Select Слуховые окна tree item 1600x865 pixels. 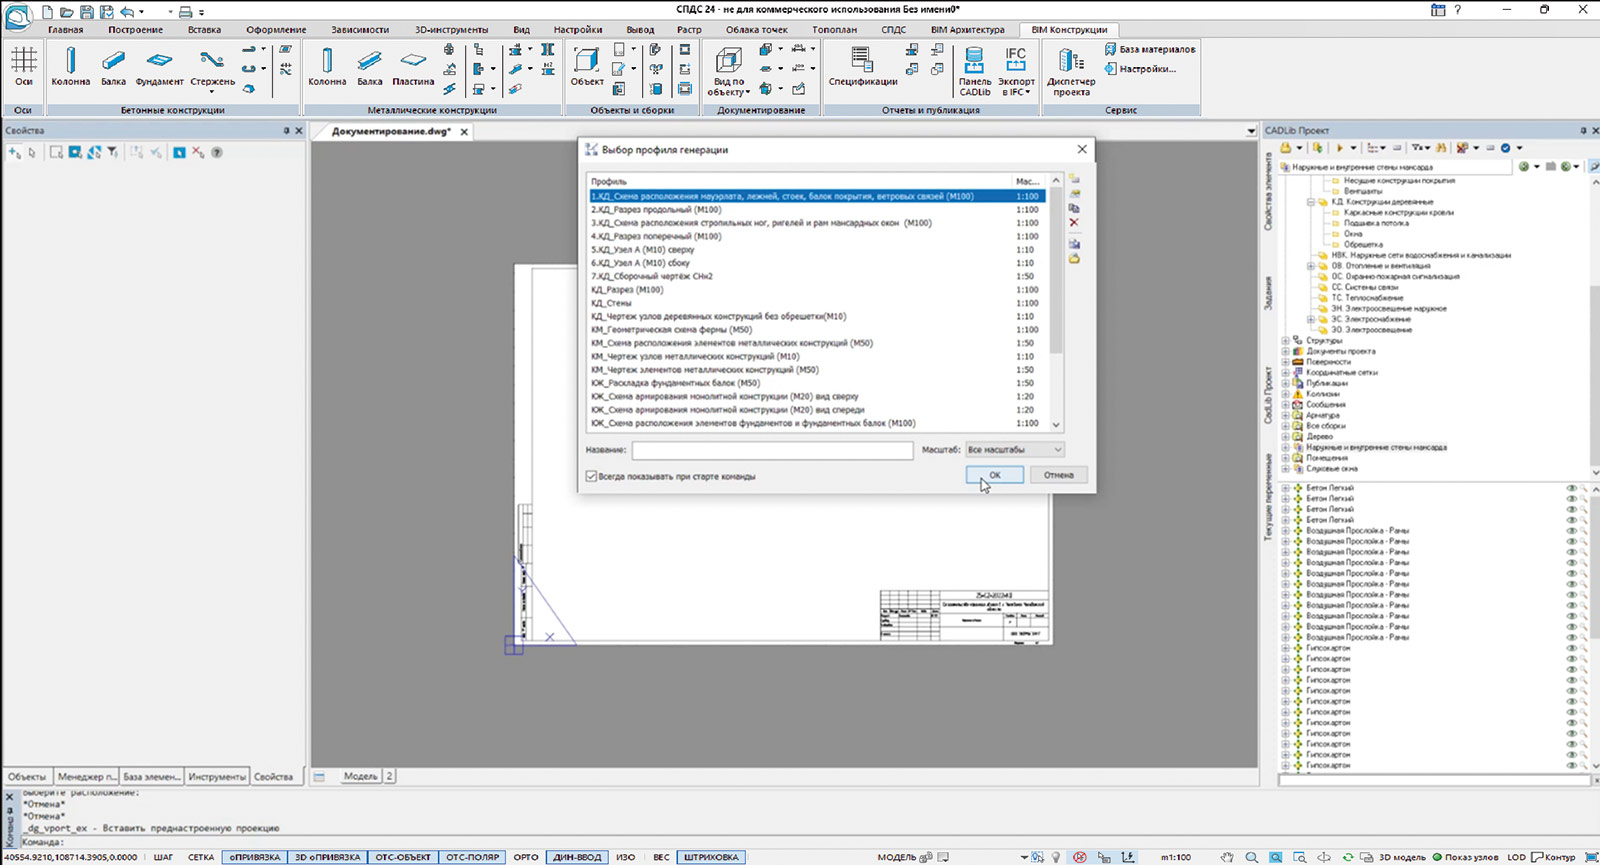coord(1331,468)
